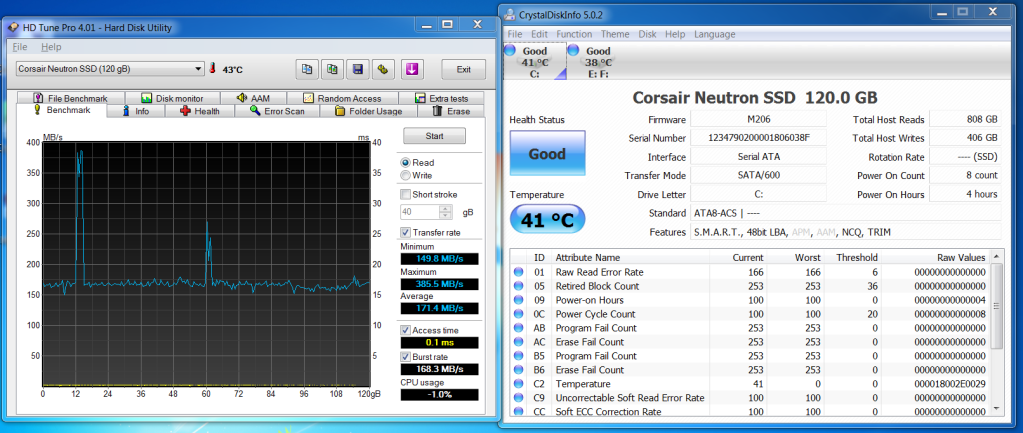This screenshot has height=433, width=1023.
Task: Switch to the Info tab
Action: point(136,111)
